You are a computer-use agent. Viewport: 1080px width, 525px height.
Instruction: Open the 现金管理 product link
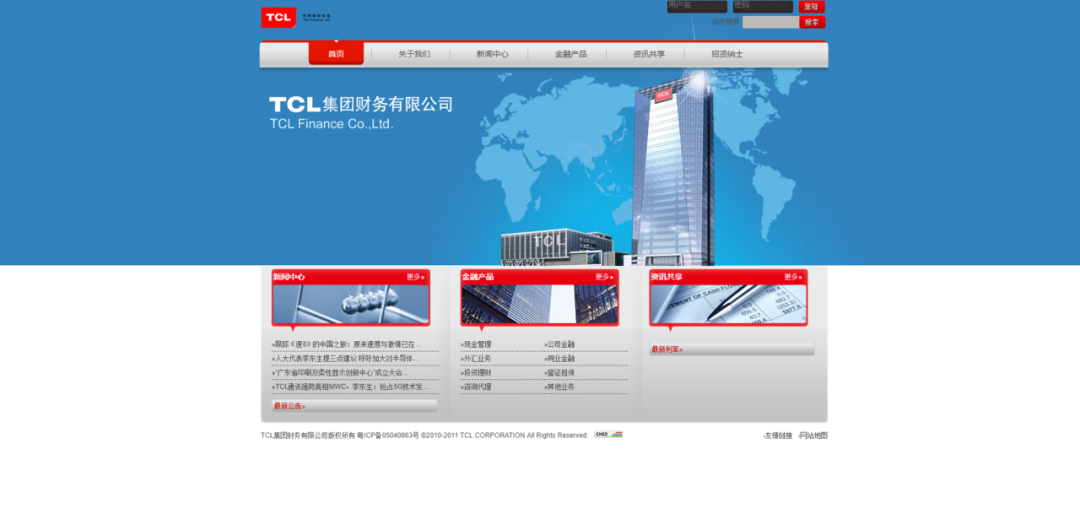click(476, 344)
